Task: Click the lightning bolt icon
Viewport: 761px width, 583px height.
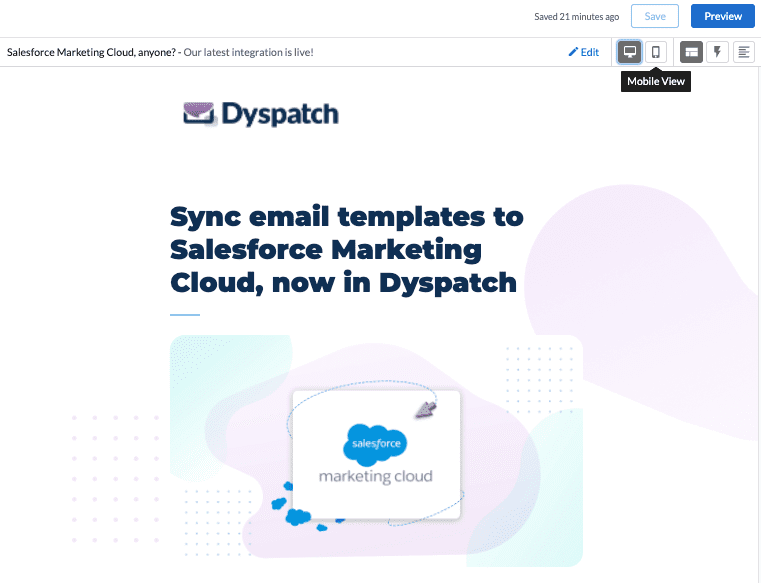Action: click(717, 52)
